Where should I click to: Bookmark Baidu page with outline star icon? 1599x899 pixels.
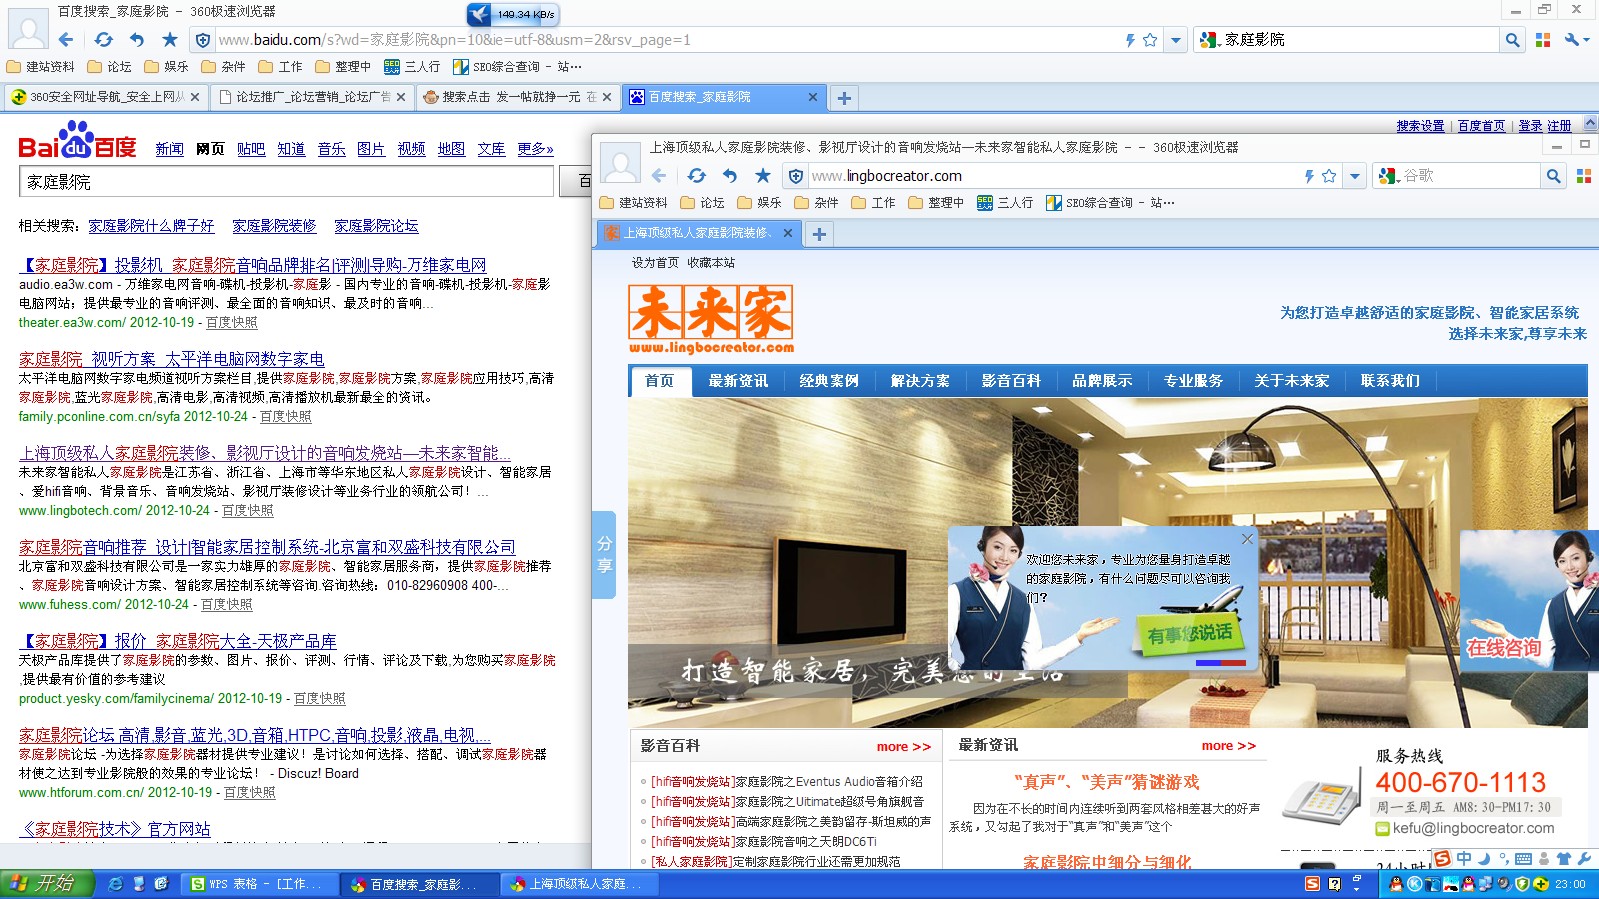coord(1150,40)
